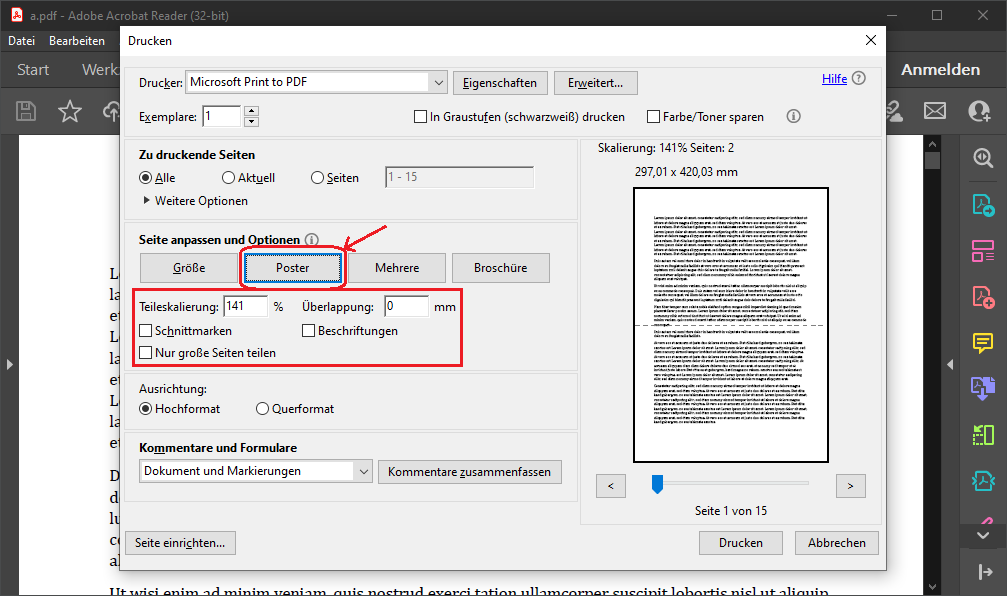Open the Dokument und Markierungen dropdown
1007x596 pixels.
(x=256, y=471)
